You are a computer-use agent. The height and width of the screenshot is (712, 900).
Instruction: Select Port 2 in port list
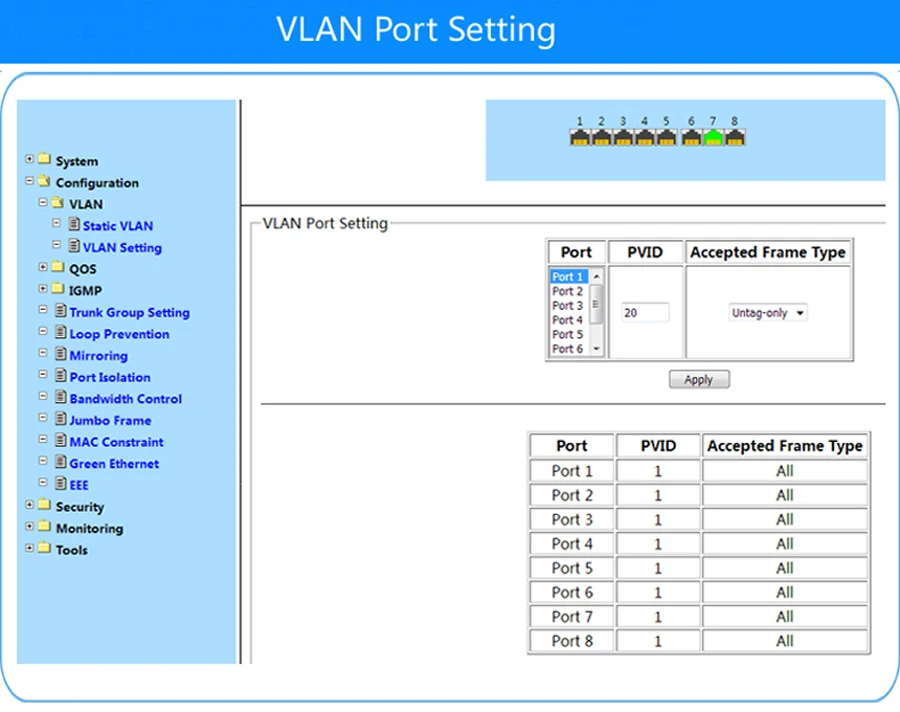[569, 291]
